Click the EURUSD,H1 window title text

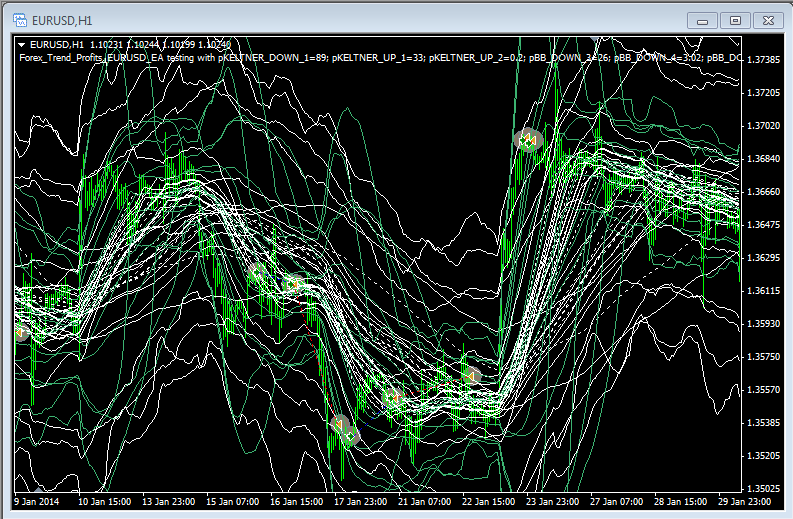[62, 21]
